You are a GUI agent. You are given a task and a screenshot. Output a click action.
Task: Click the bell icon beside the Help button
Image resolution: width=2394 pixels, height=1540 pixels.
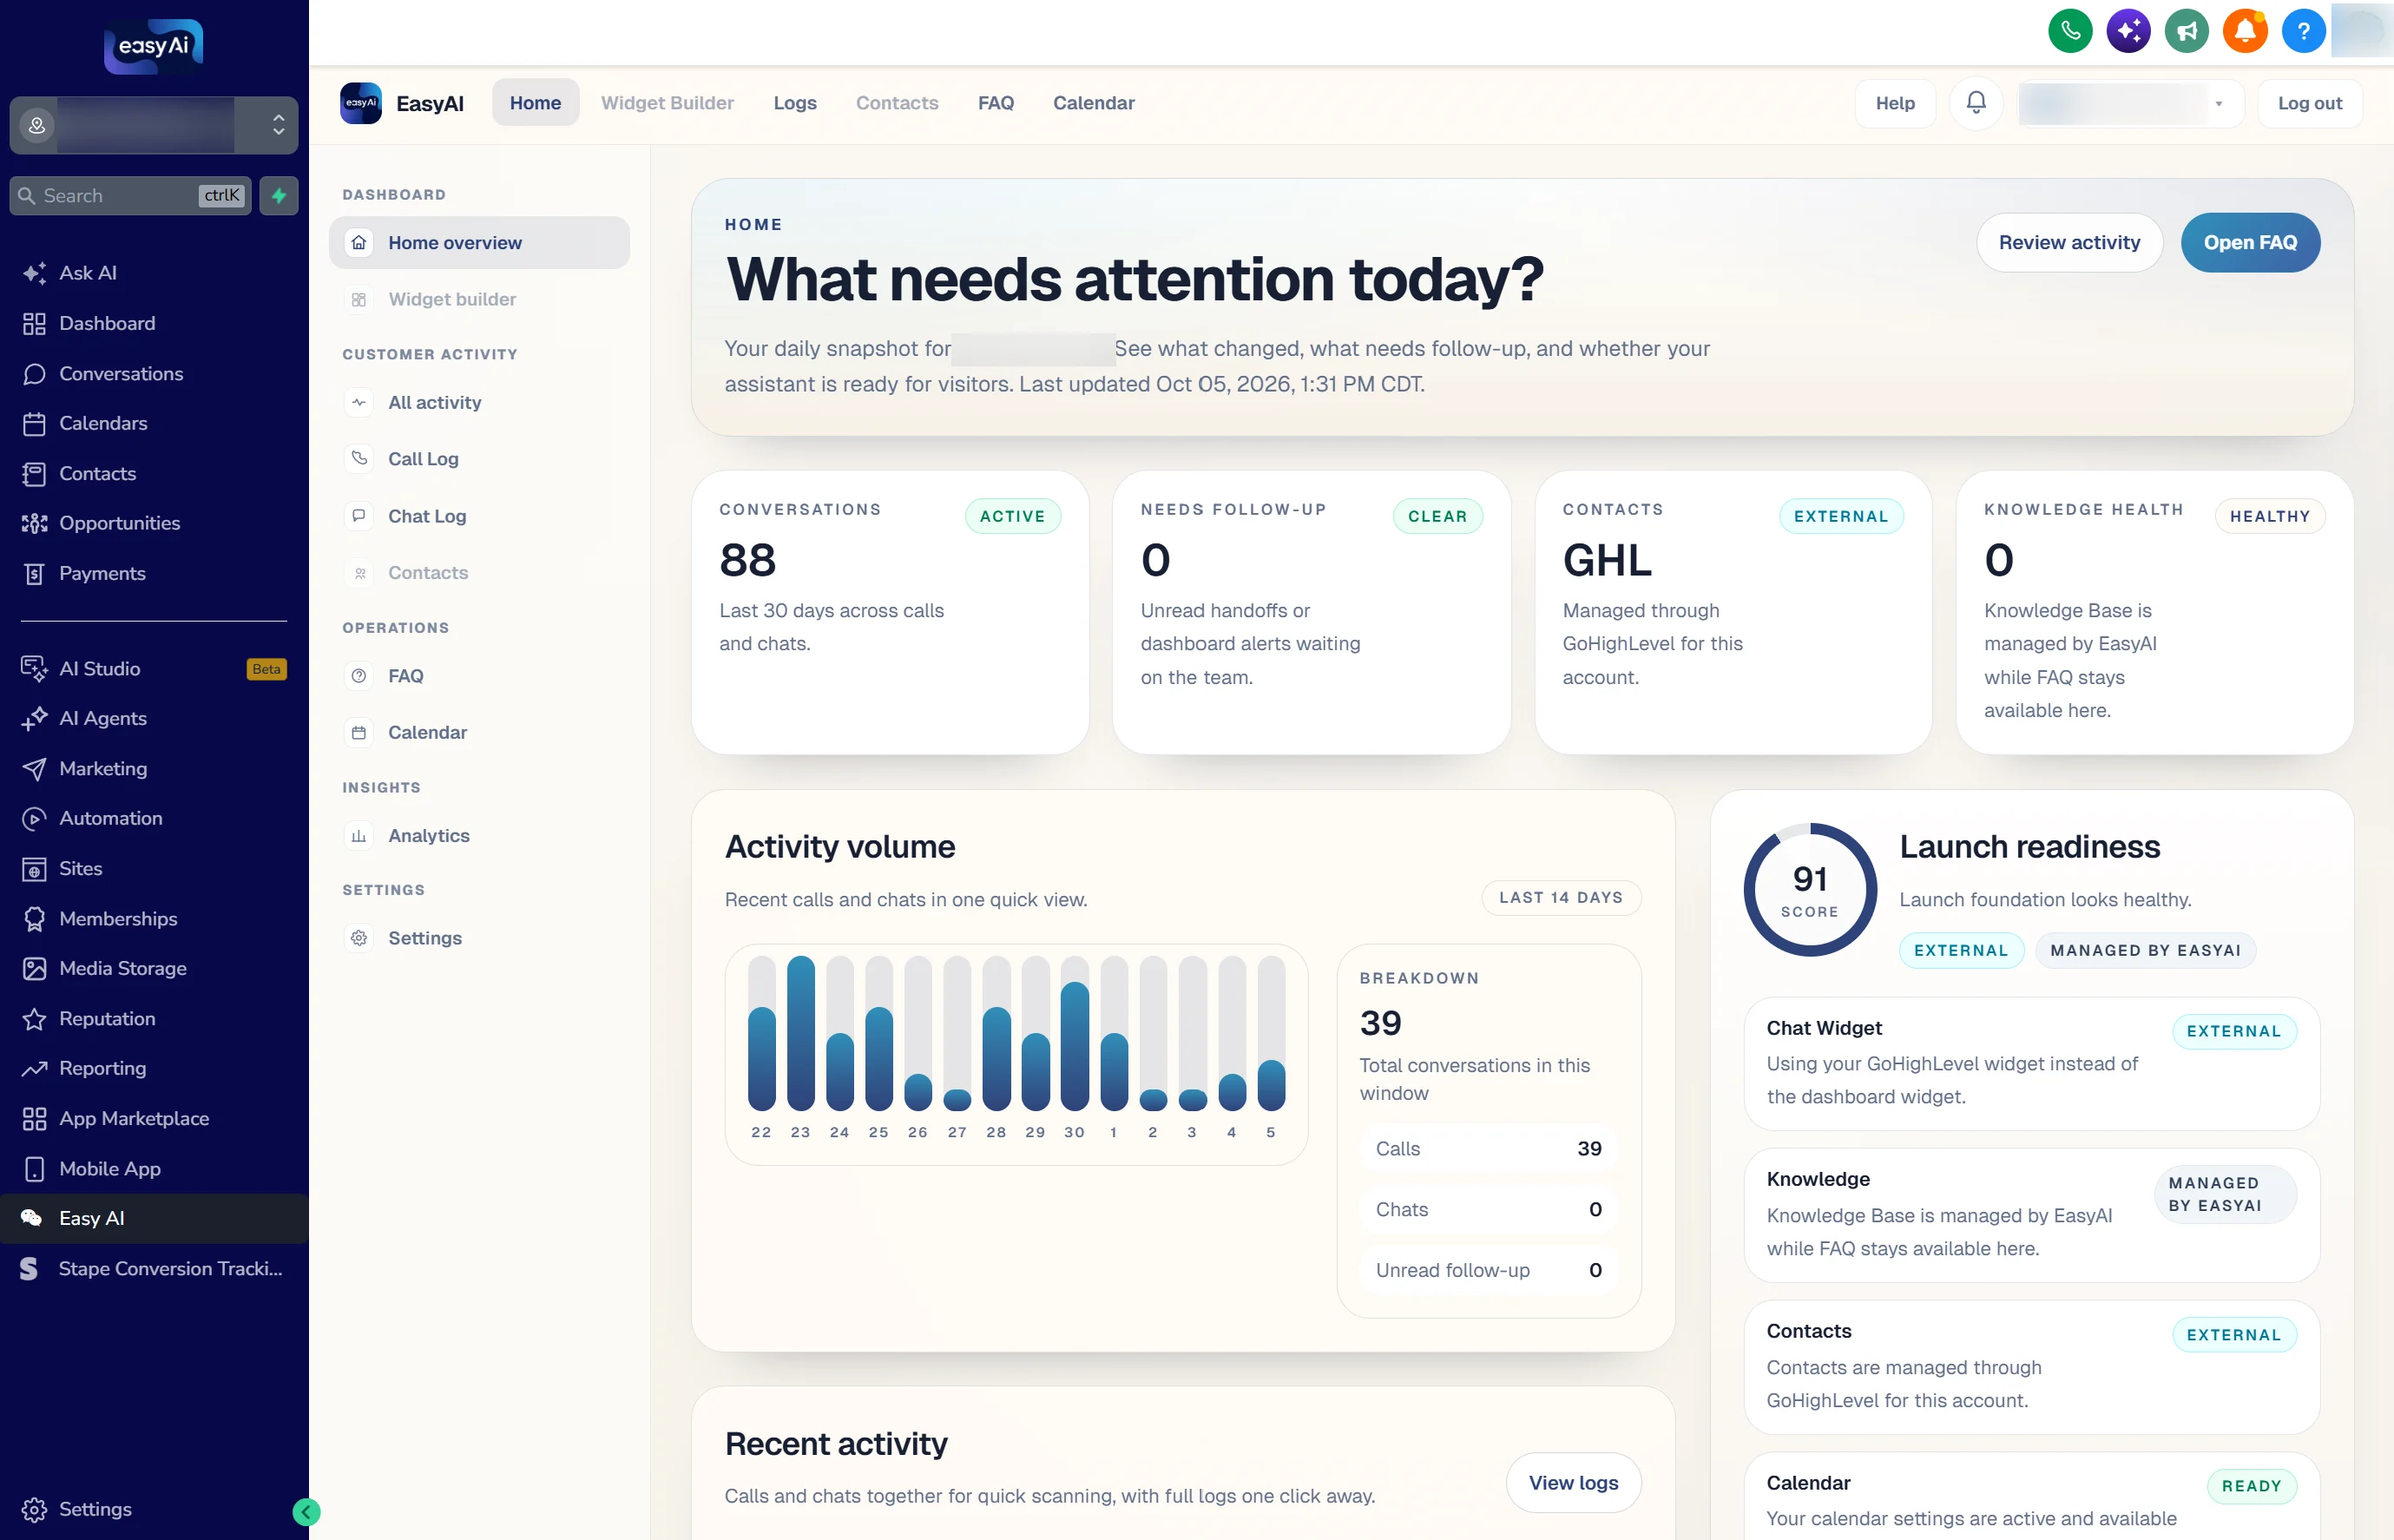(x=1976, y=103)
